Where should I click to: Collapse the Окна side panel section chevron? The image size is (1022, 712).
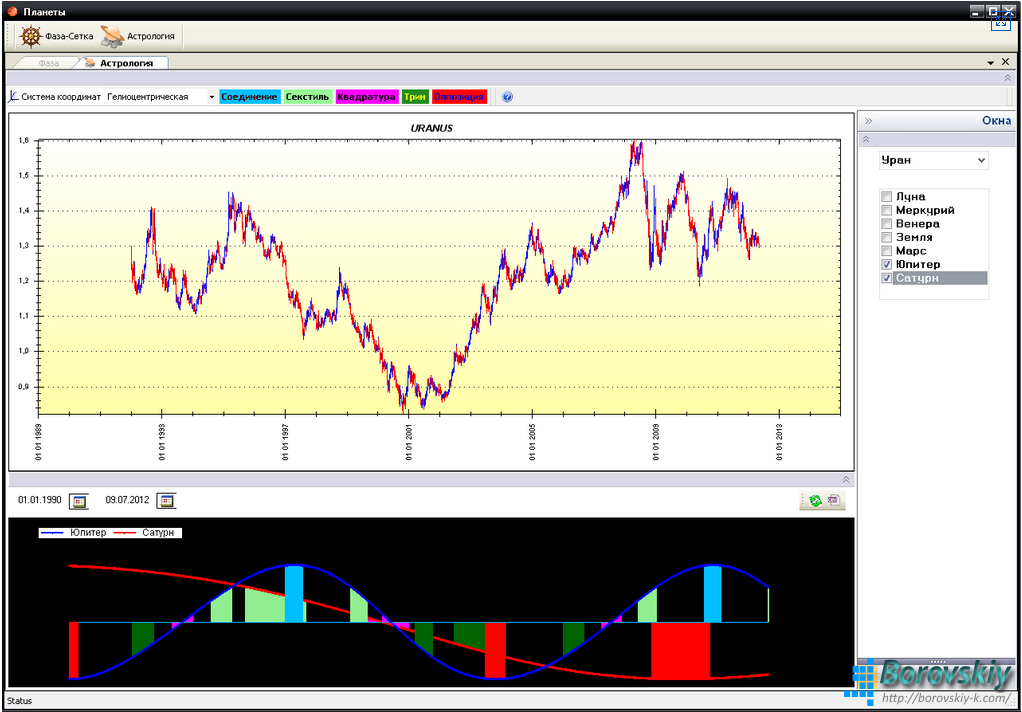click(866, 139)
